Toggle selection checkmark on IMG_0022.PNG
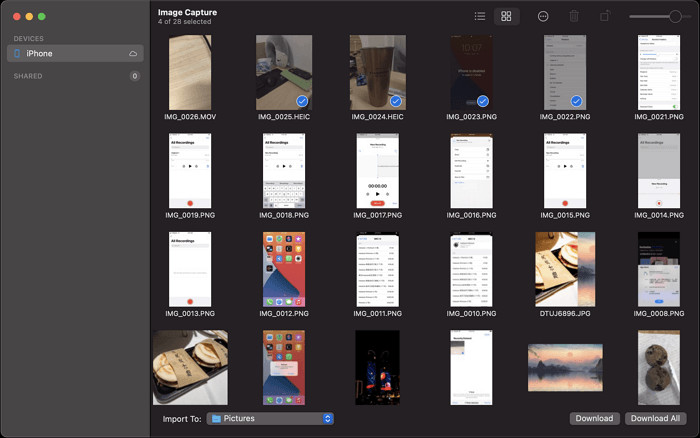 point(576,101)
